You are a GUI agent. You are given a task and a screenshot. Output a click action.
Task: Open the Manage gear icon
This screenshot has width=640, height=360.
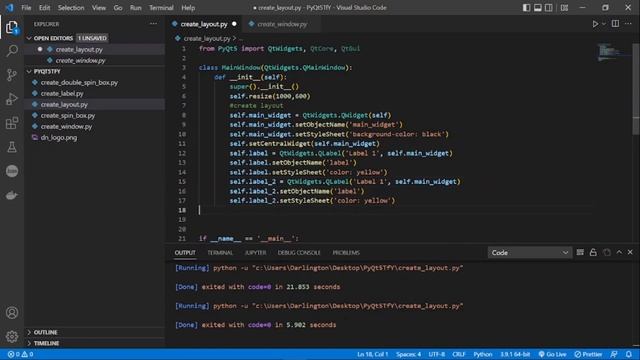pos(12,336)
